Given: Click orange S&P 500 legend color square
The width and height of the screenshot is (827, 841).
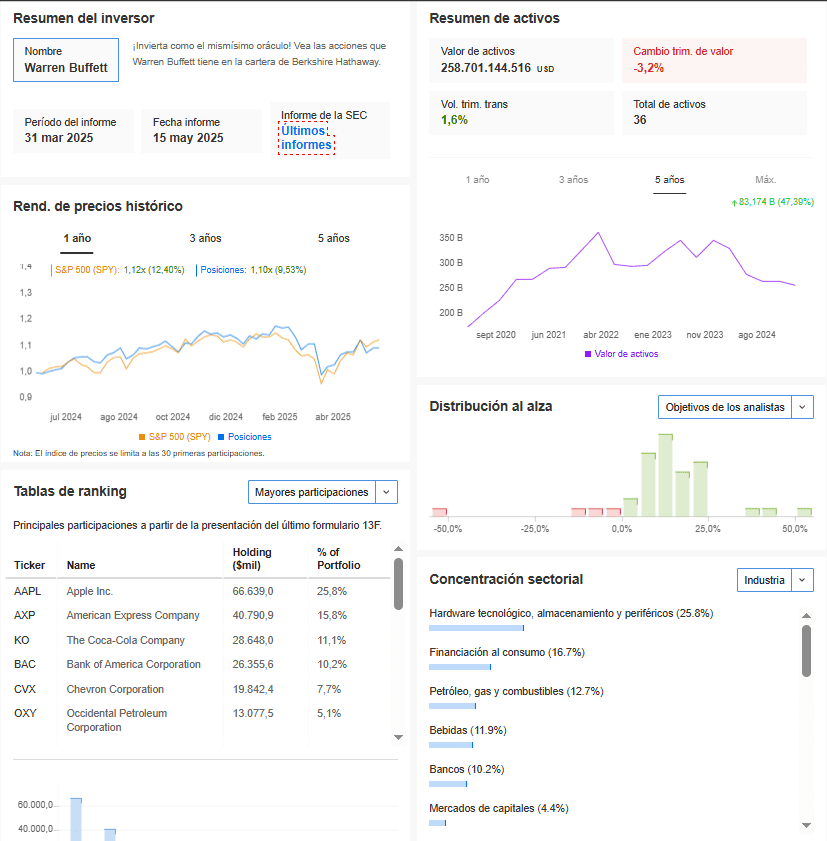Looking at the screenshot, I should 142,437.
